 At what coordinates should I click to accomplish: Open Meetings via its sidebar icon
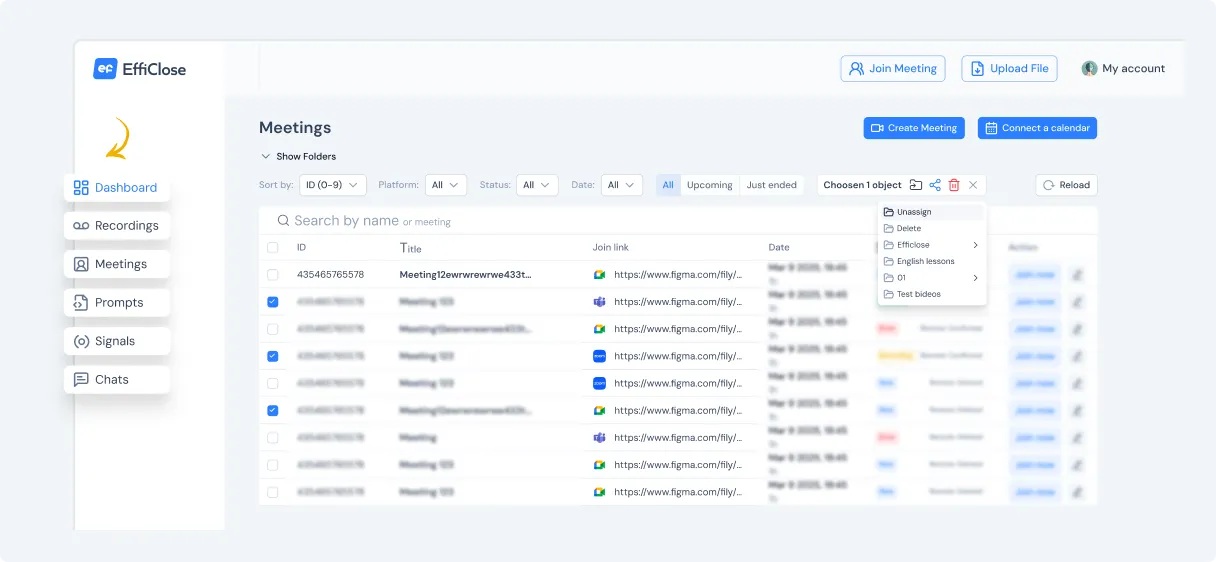pos(81,264)
